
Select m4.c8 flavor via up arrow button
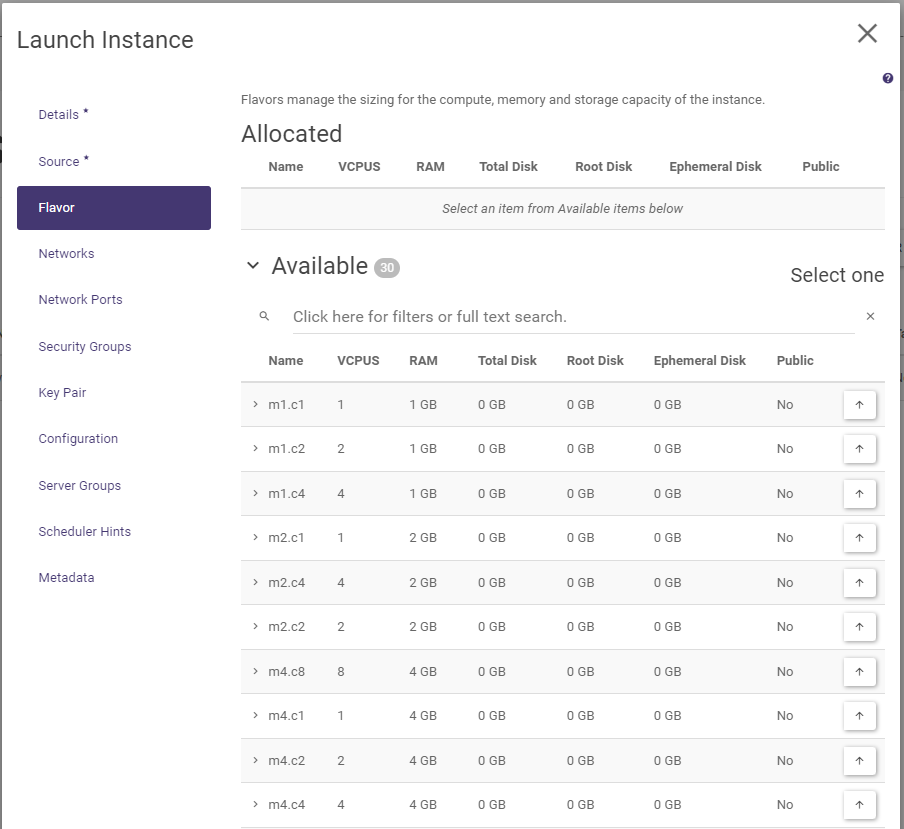point(859,672)
